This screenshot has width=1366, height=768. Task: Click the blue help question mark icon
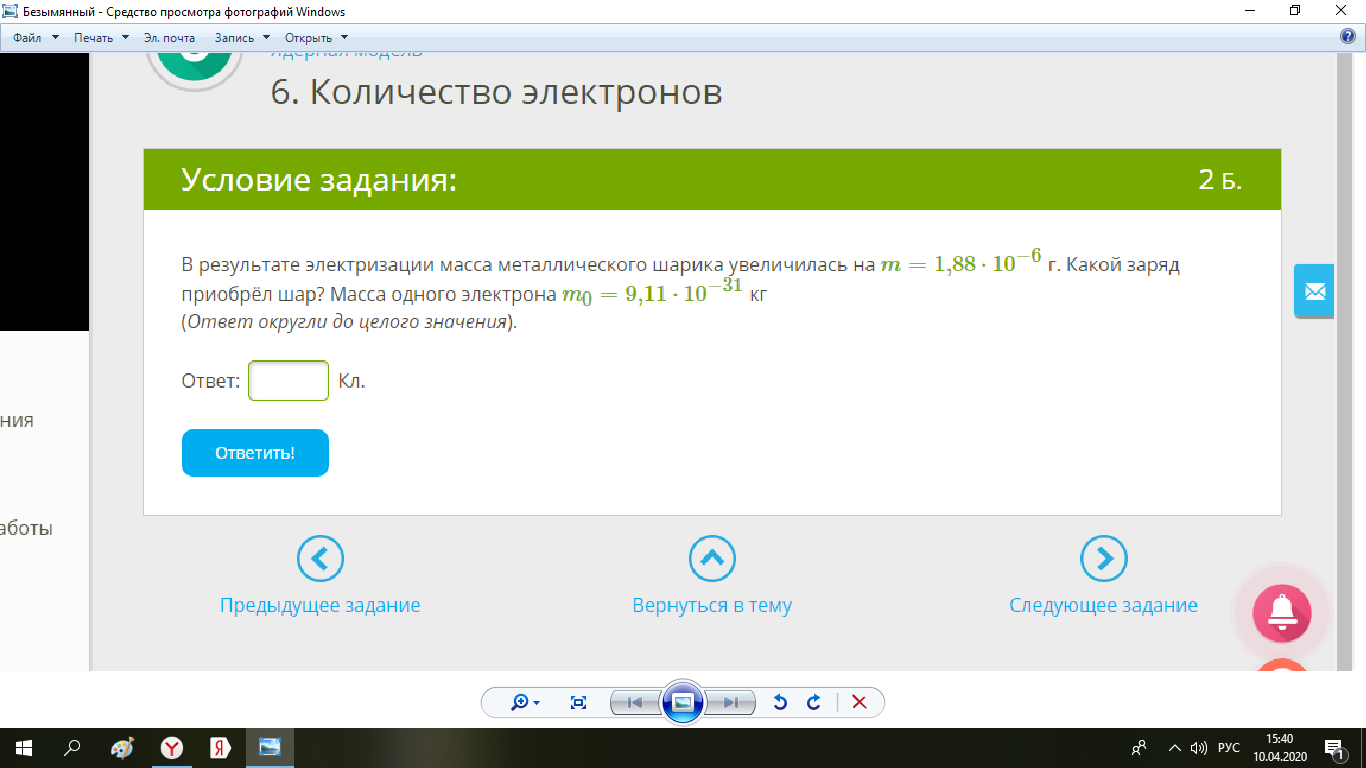point(1347,37)
